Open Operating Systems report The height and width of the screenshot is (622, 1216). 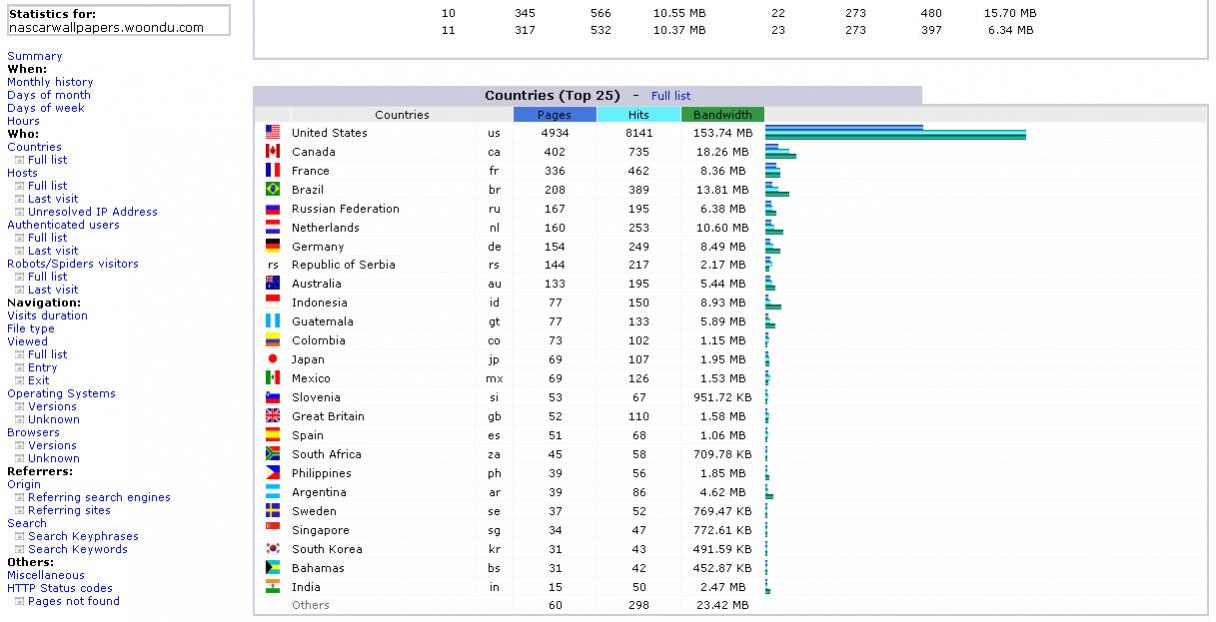pyautogui.click(x=61, y=394)
